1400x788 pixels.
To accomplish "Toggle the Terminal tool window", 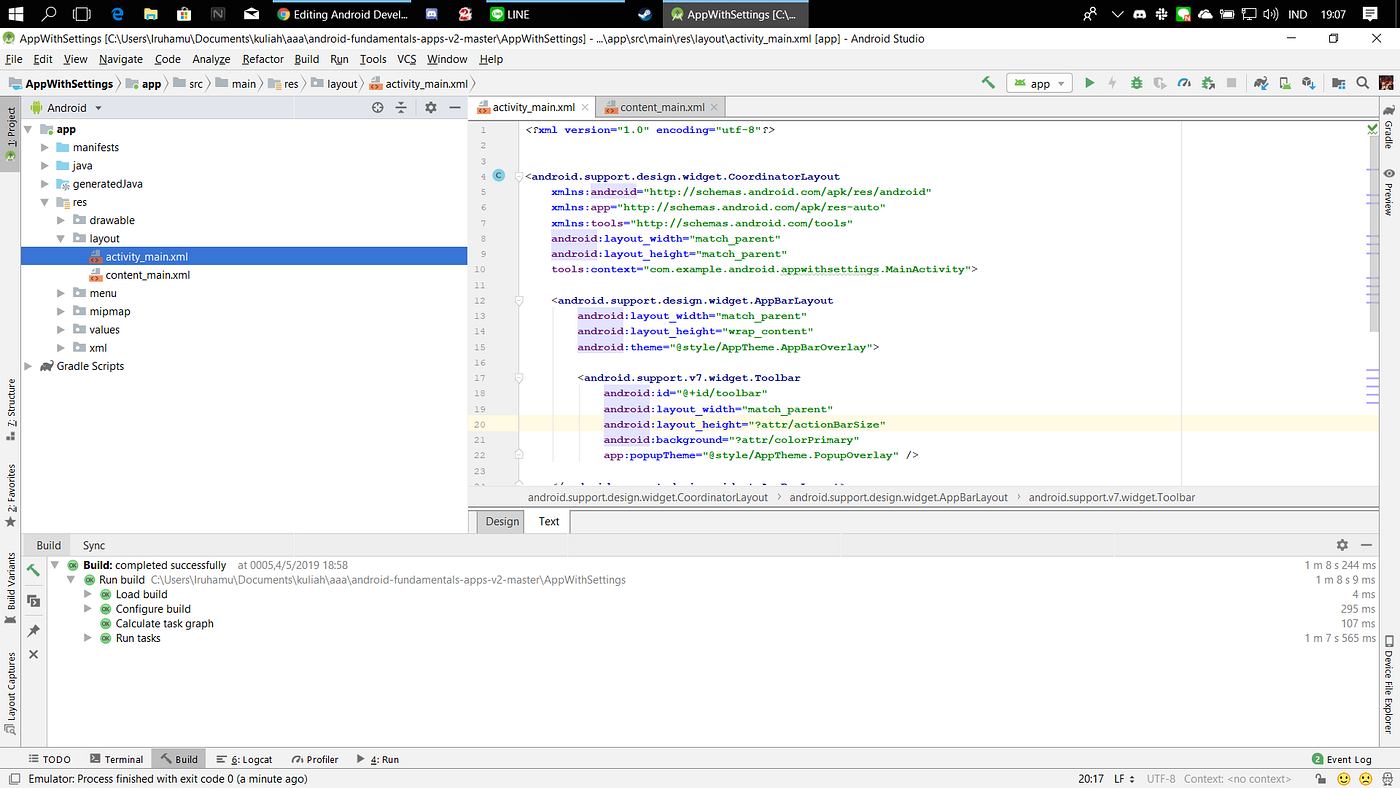I will pyautogui.click(x=116, y=759).
